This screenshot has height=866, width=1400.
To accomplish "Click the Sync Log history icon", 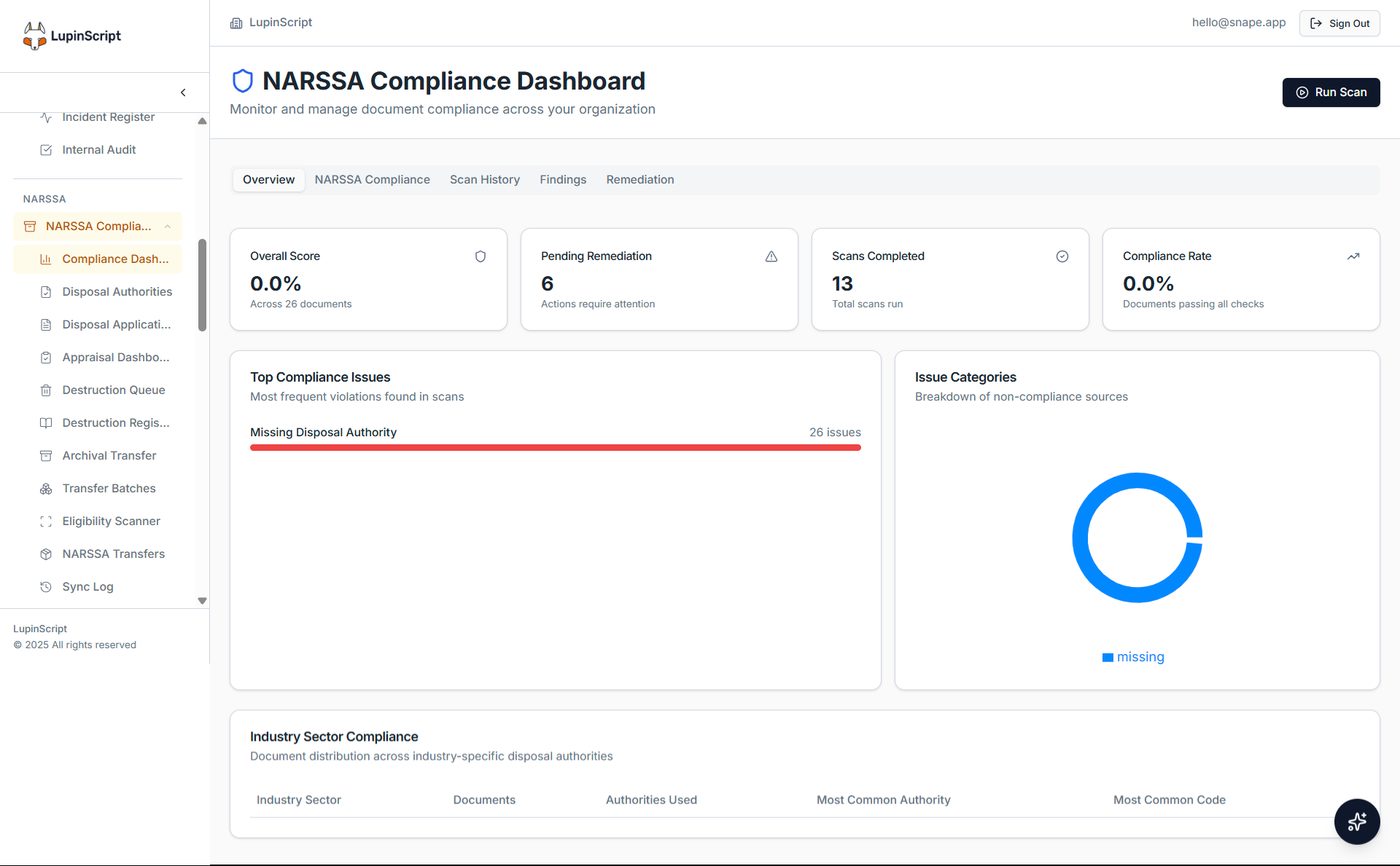I will point(45,587).
